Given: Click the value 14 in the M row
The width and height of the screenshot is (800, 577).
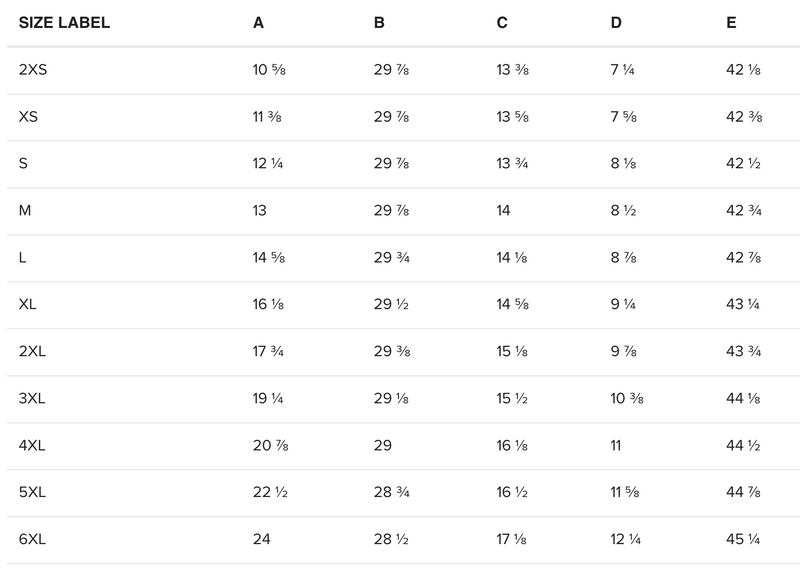Looking at the screenshot, I should (x=505, y=211).
